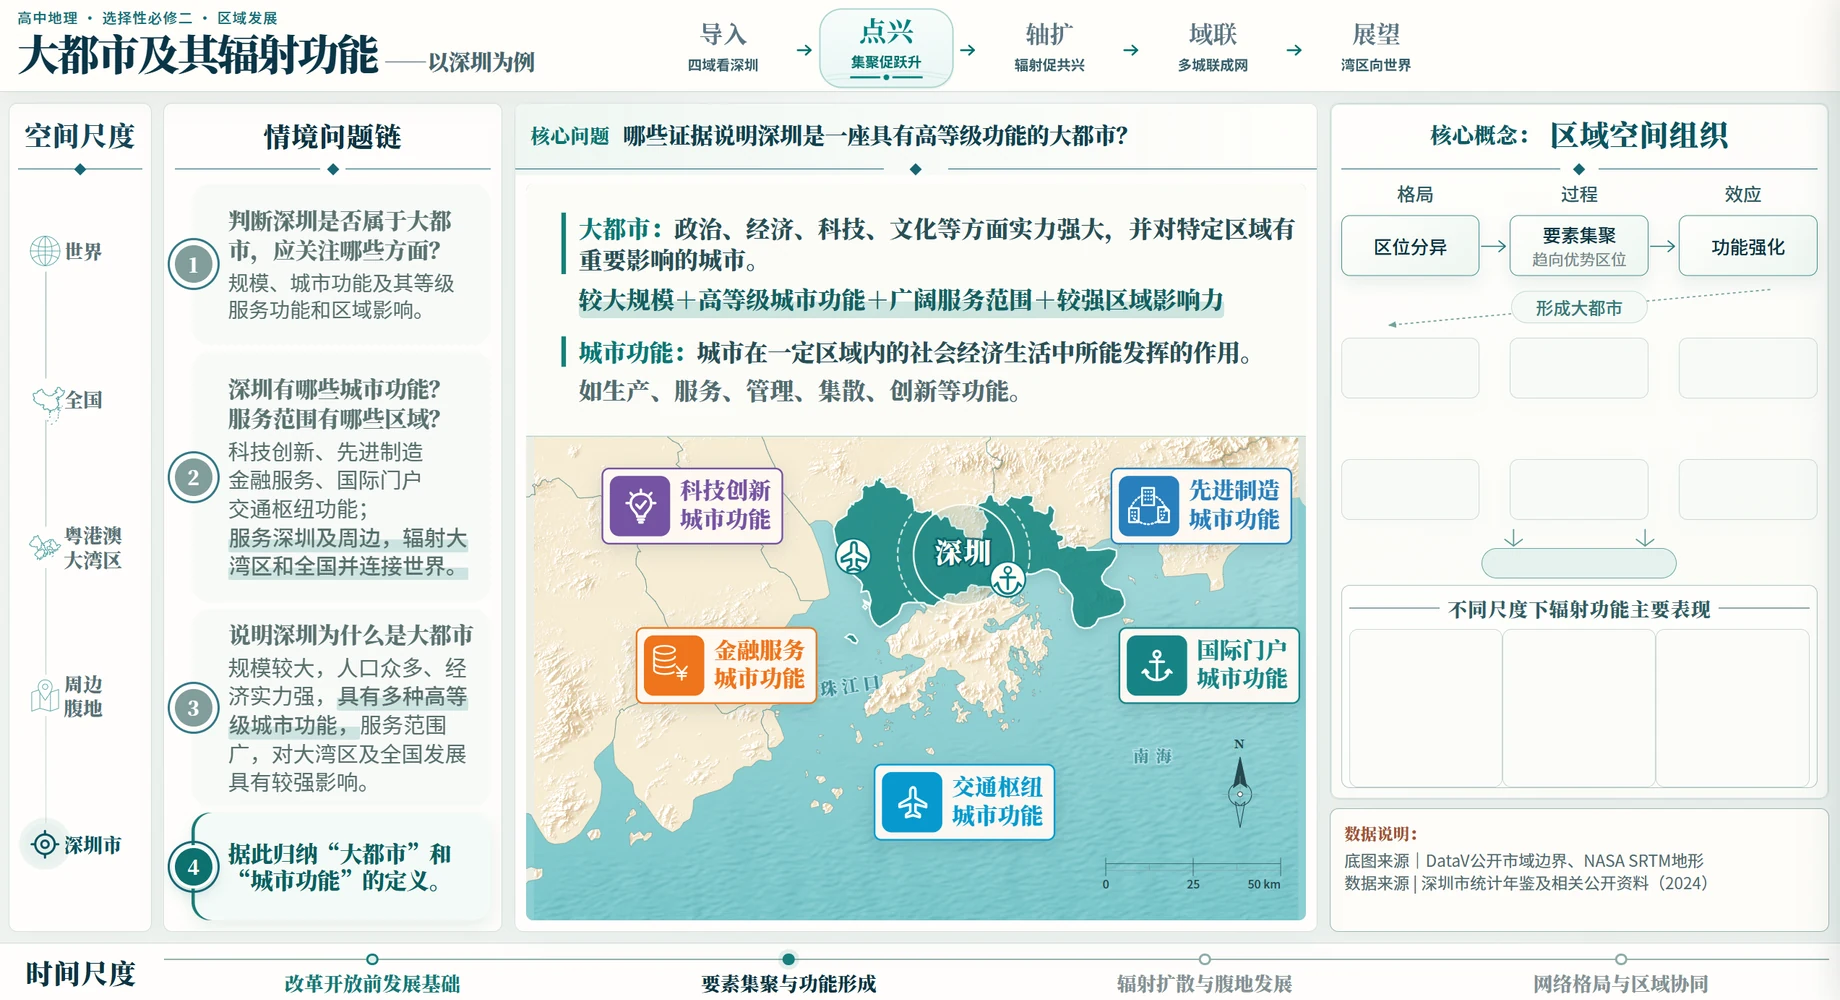
Task: Click the green anchor 国际门户 icon
Action: pyautogui.click(x=1157, y=665)
